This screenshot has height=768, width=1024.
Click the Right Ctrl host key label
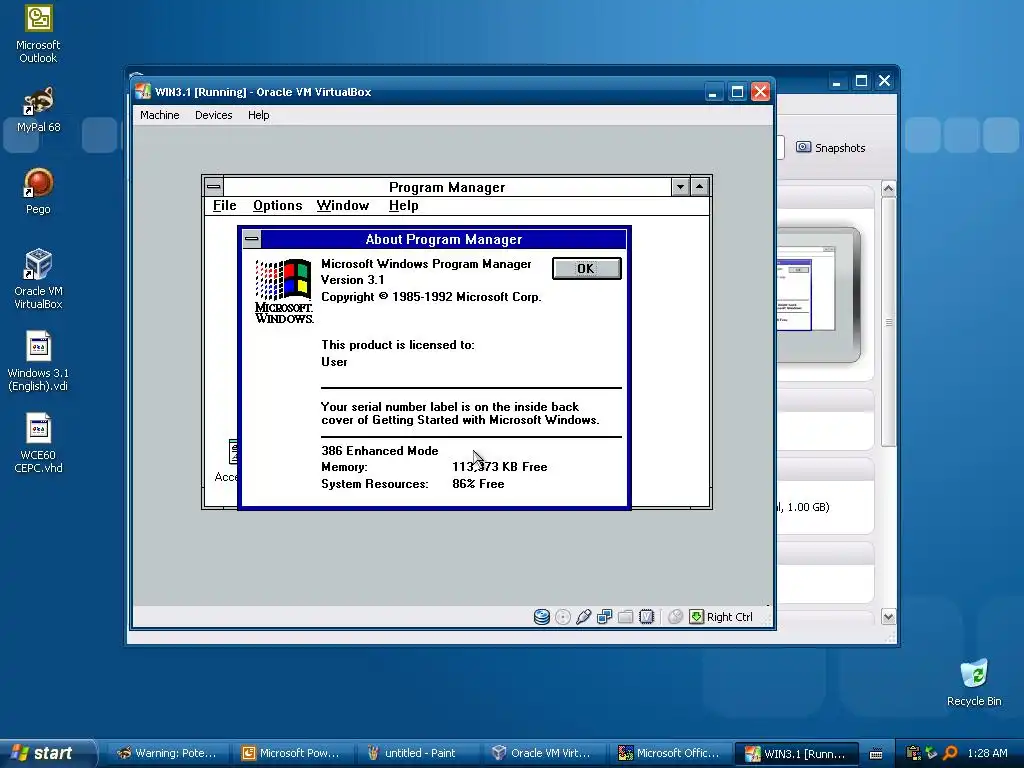tap(729, 617)
